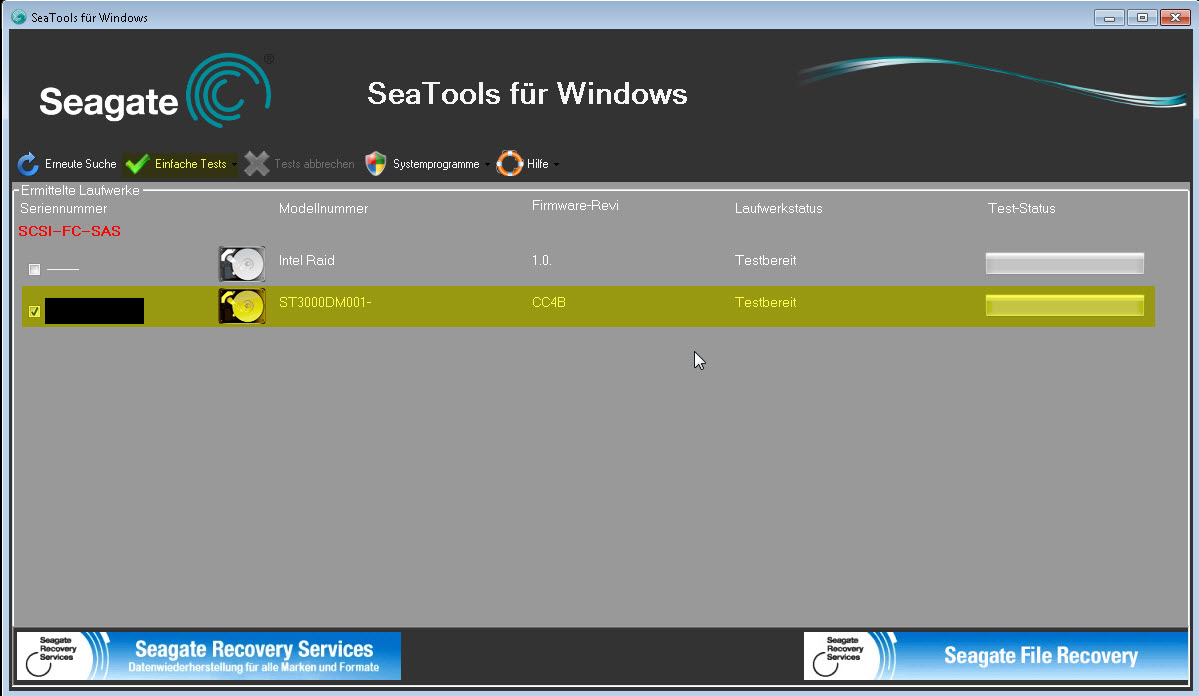
Task: Maximize the SeaTools window
Action: pos(1142,17)
